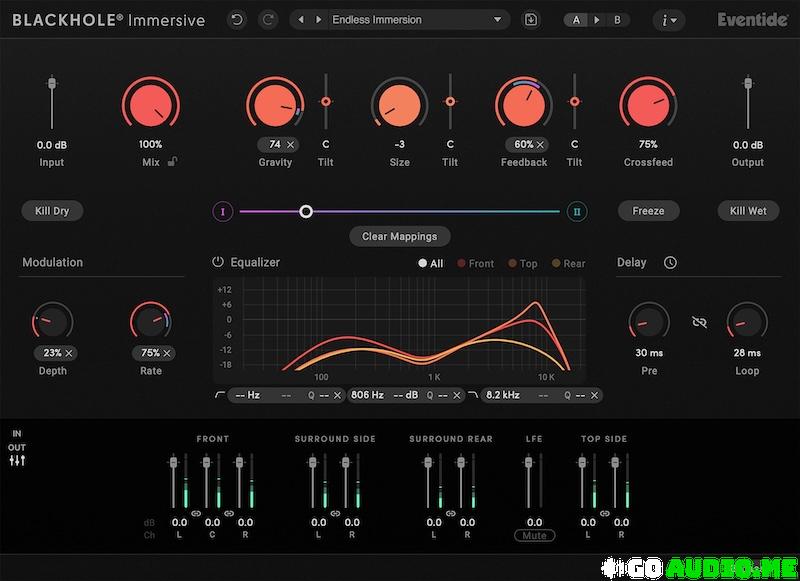
Task: Click the Feedback Tilt slider handle
Action: tap(574, 102)
